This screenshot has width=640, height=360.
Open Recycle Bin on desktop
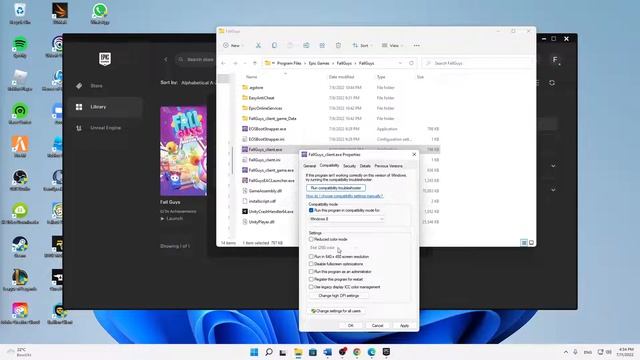click(20, 13)
